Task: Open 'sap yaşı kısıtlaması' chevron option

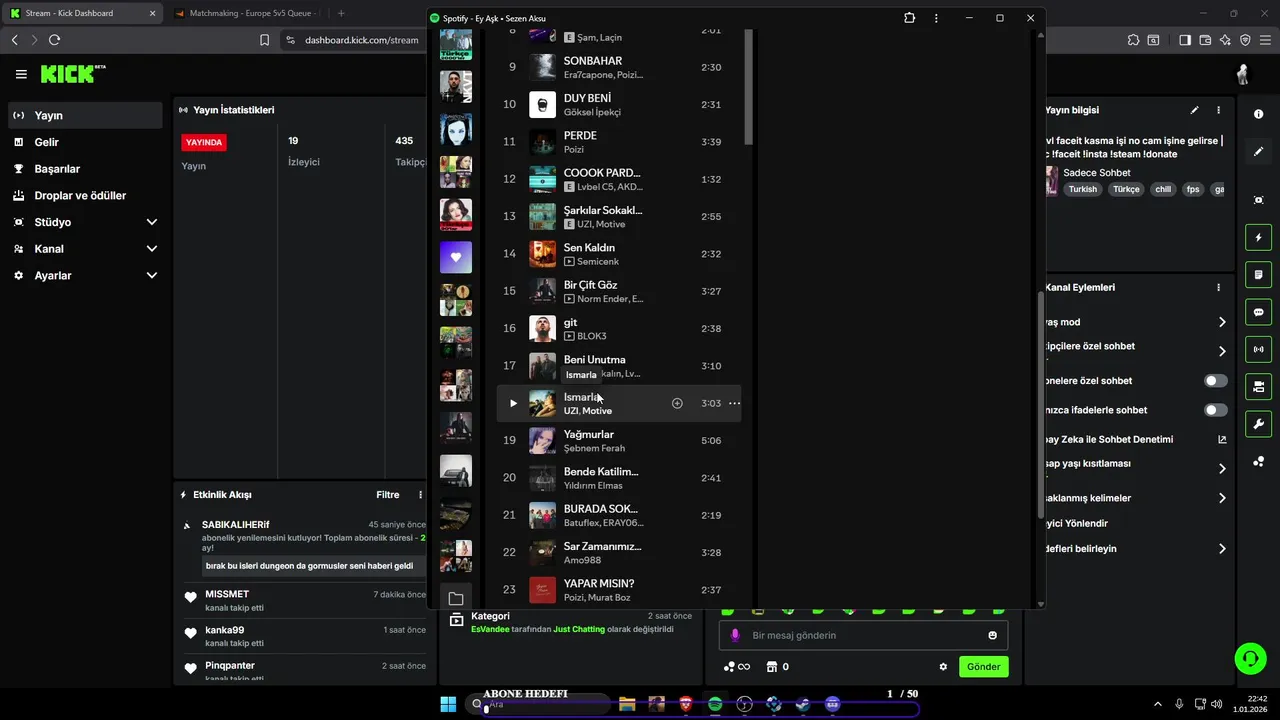Action: pos(1222,468)
